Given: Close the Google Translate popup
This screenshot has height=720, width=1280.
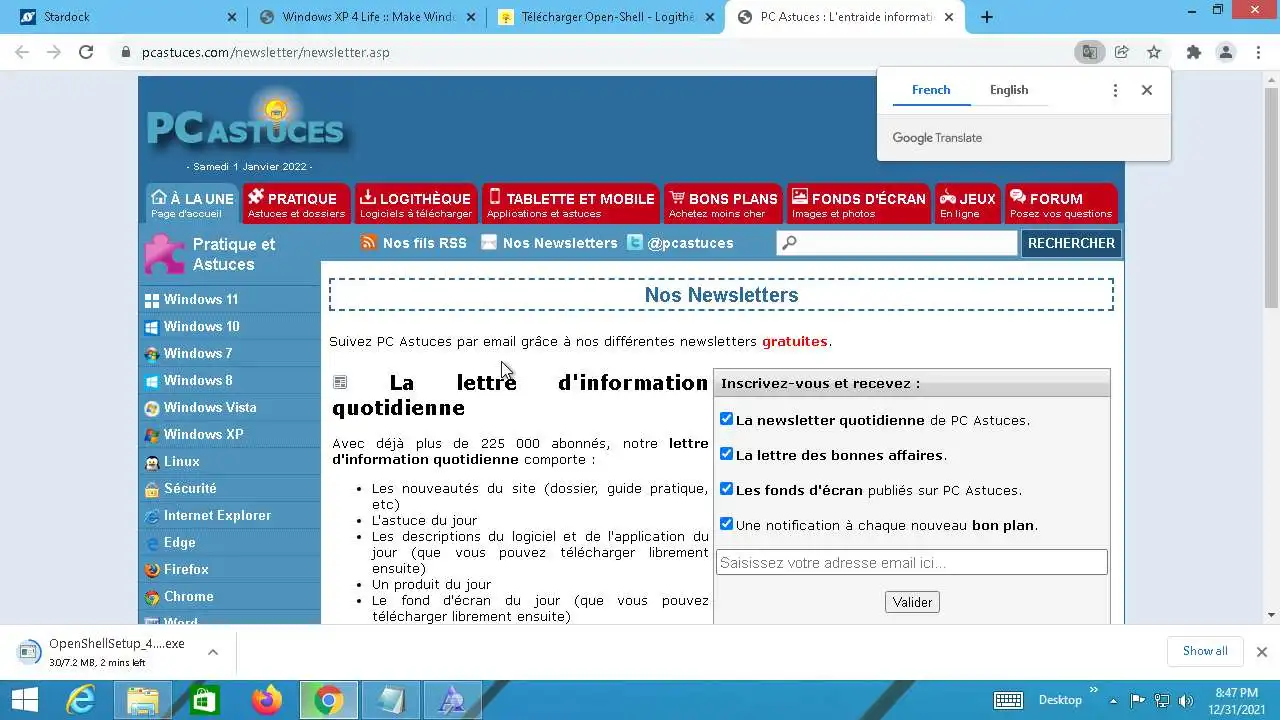Looking at the screenshot, I should pos(1147,90).
